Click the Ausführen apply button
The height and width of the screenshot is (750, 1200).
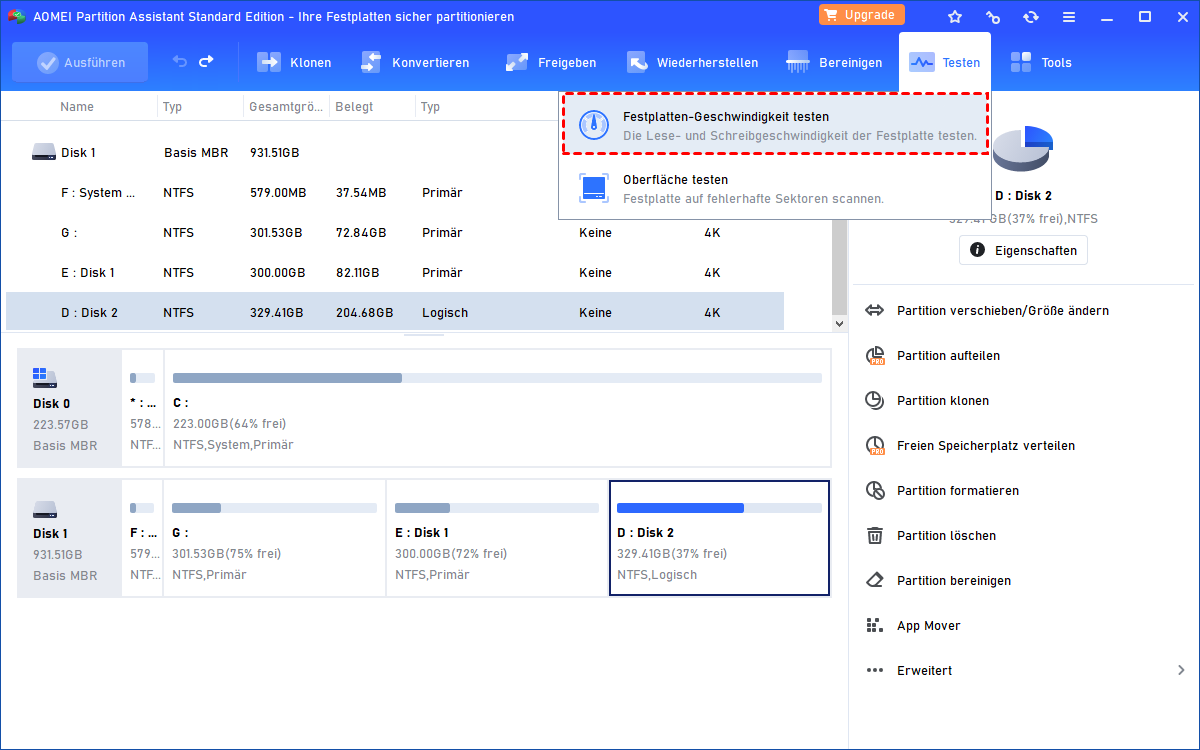[80, 62]
